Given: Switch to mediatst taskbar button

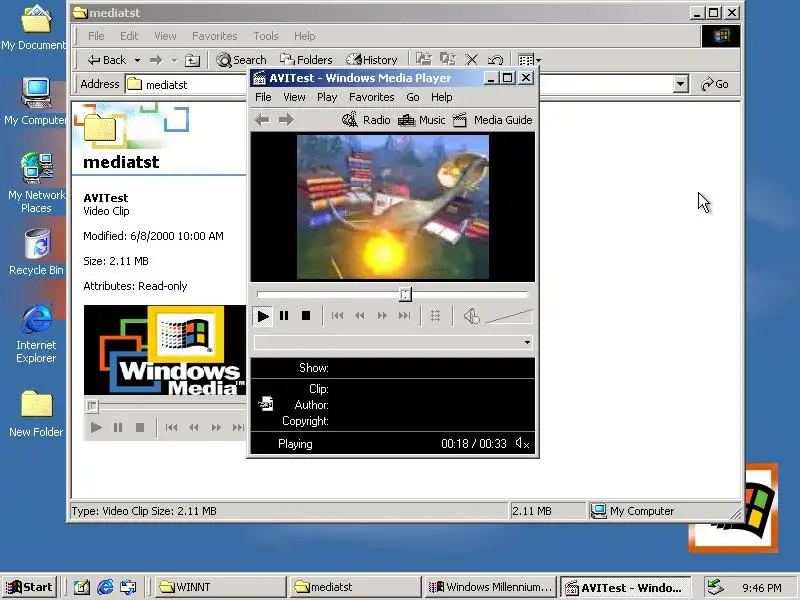Looking at the screenshot, I should coord(355,587).
